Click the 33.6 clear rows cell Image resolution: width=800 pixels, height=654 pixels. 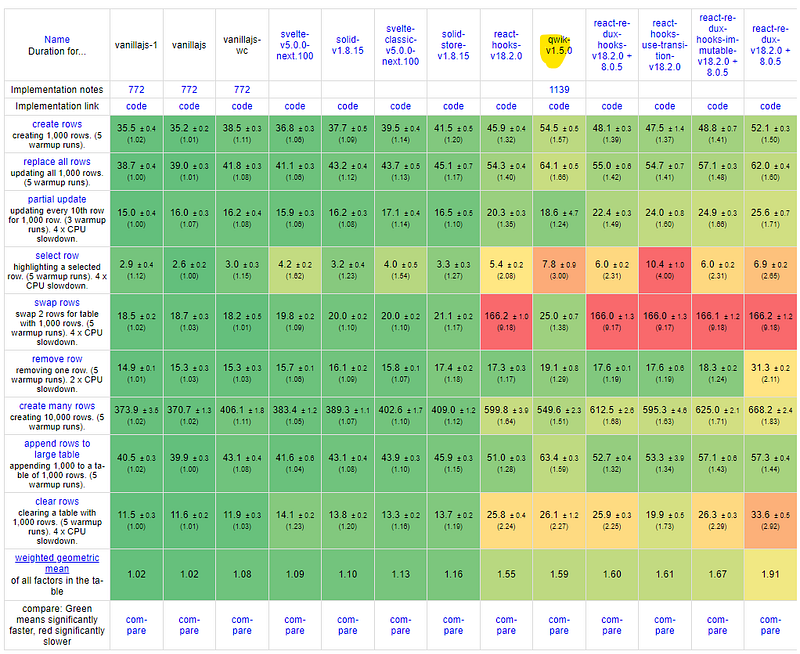[x=770, y=520]
